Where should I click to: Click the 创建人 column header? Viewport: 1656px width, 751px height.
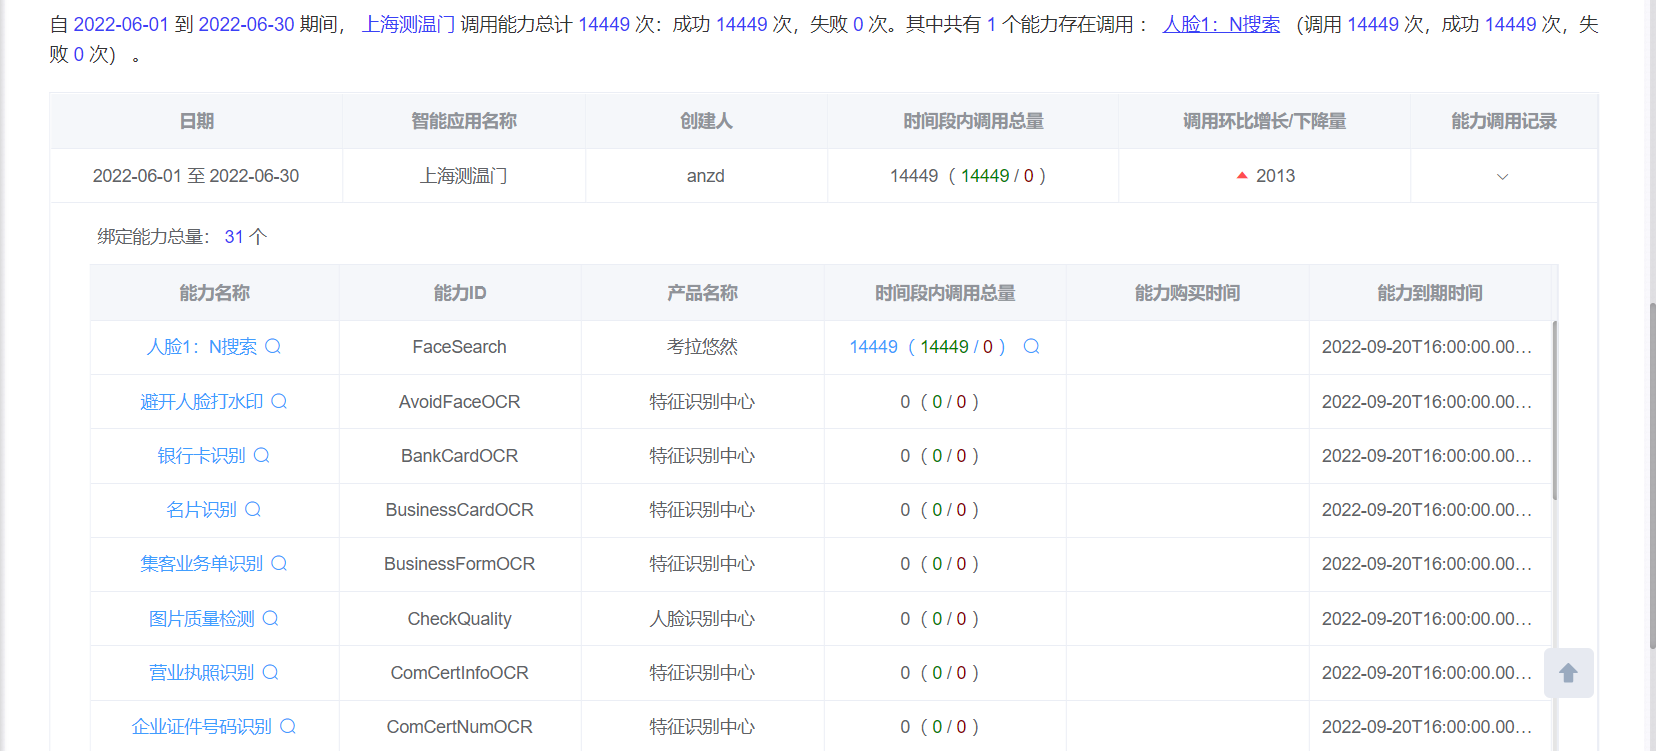[706, 121]
